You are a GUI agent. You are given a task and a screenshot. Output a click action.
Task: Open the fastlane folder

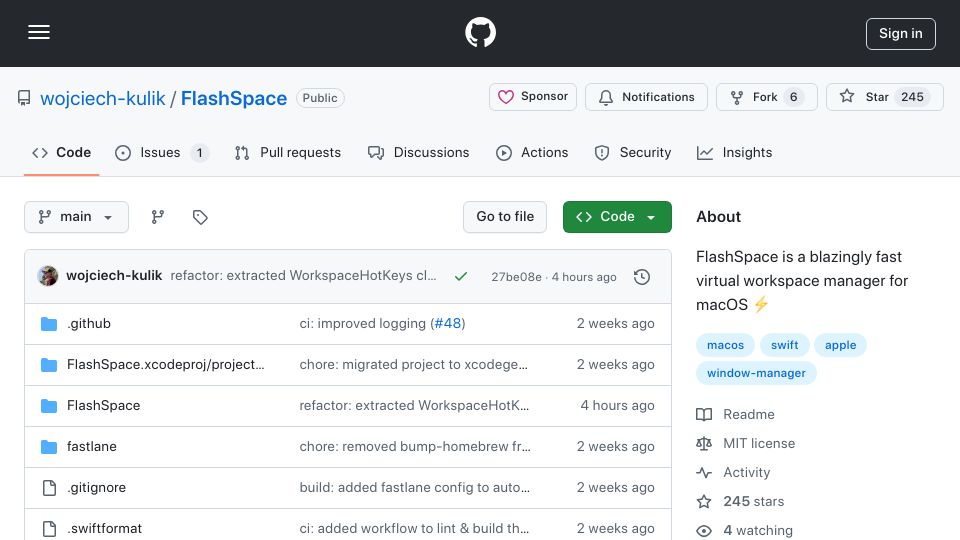tap(92, 446)
